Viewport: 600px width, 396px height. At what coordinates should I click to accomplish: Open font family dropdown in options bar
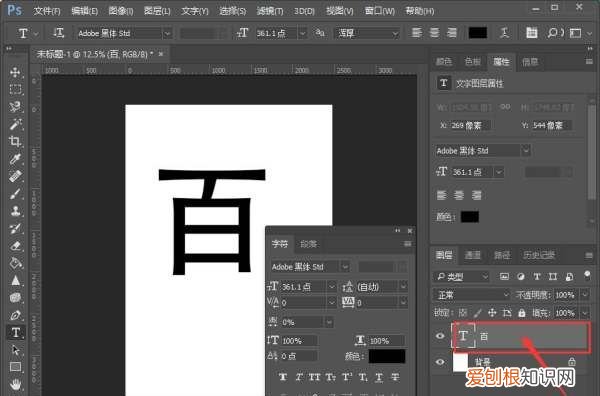pyautogui.click(x=167, y=34)
